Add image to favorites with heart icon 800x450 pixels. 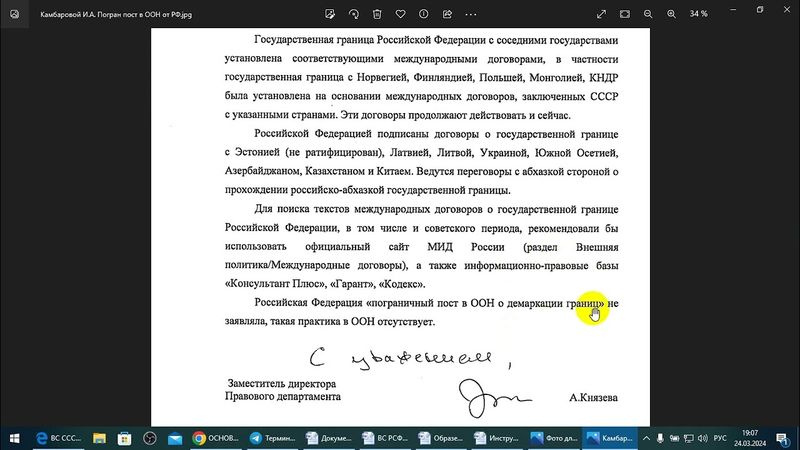[401, 14]
